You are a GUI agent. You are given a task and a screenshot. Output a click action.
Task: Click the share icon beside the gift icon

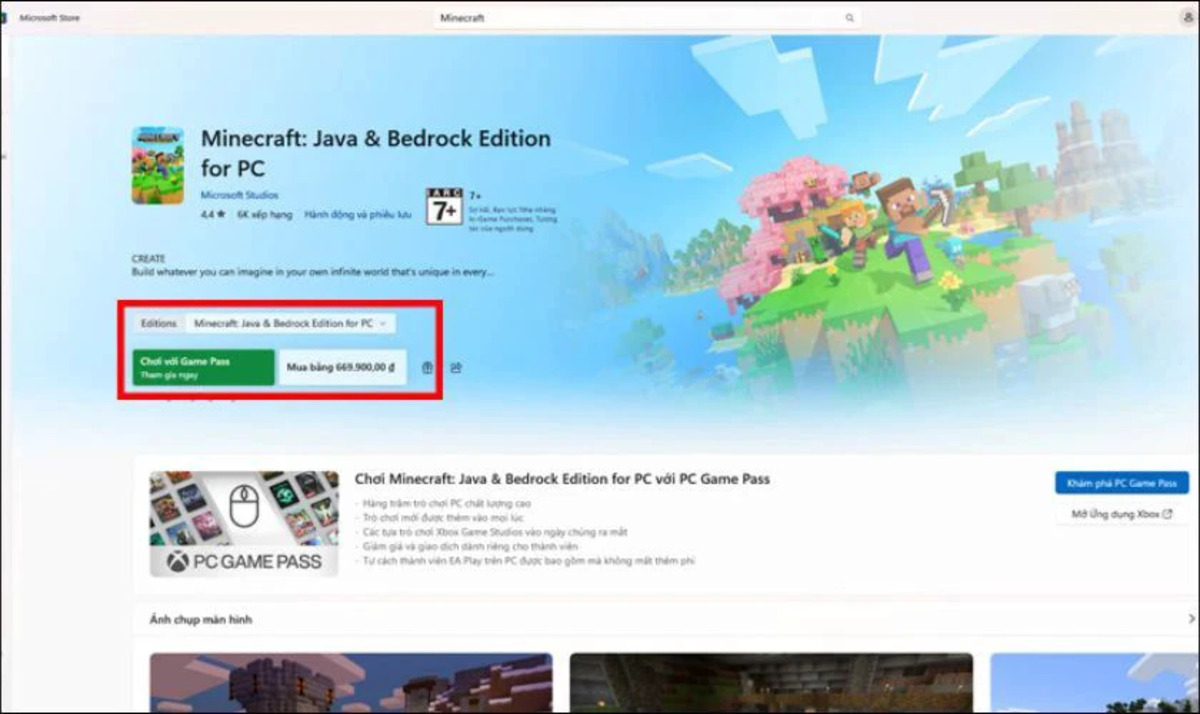pos(456,367)
